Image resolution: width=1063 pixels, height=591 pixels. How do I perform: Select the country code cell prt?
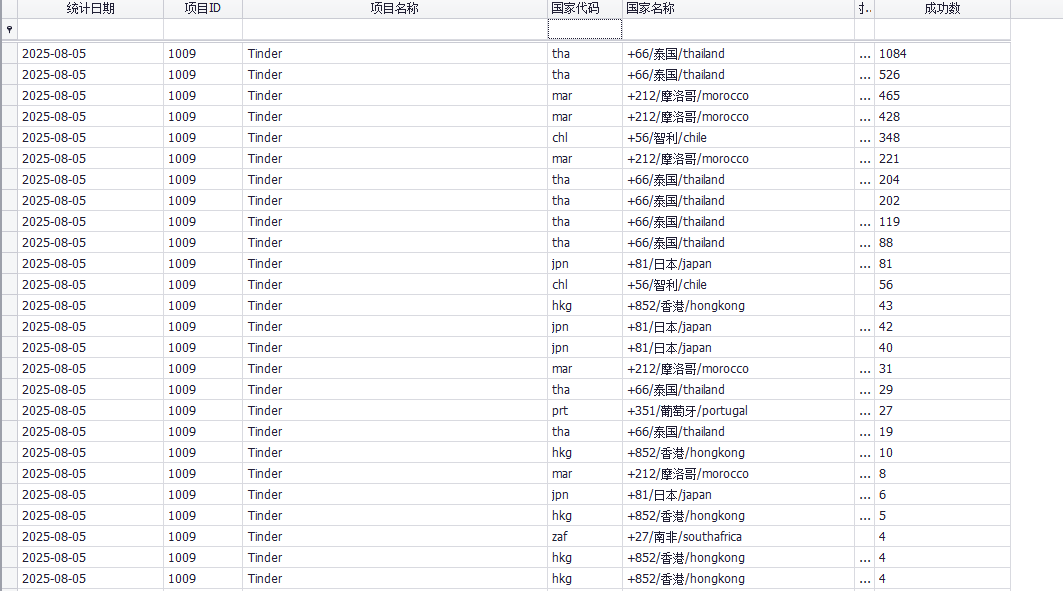(x=584, y=411)
